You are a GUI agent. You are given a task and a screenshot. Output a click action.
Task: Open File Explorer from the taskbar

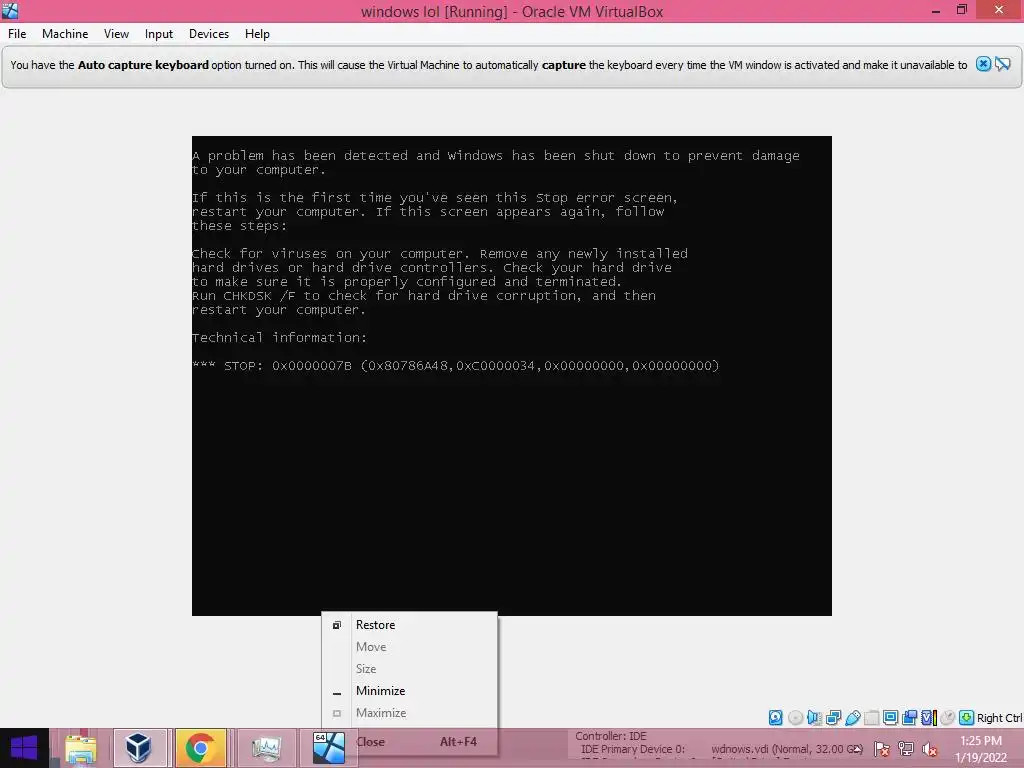pyautogui.click(x=81, y=748)
